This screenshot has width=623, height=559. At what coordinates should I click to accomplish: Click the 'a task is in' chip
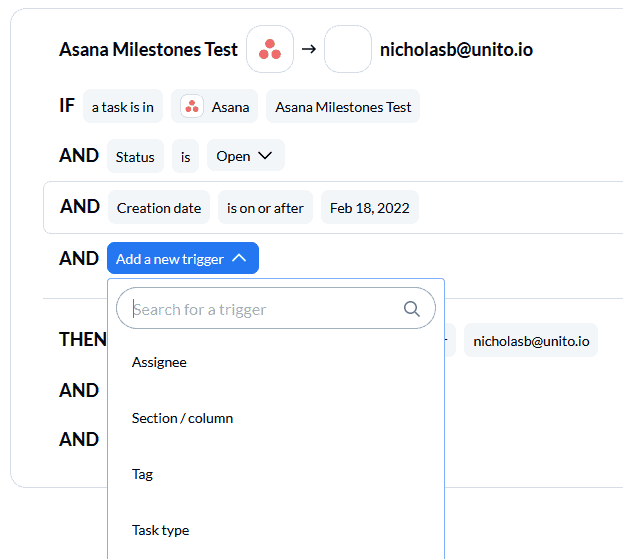pyautogui.click(x=123, y=106)
